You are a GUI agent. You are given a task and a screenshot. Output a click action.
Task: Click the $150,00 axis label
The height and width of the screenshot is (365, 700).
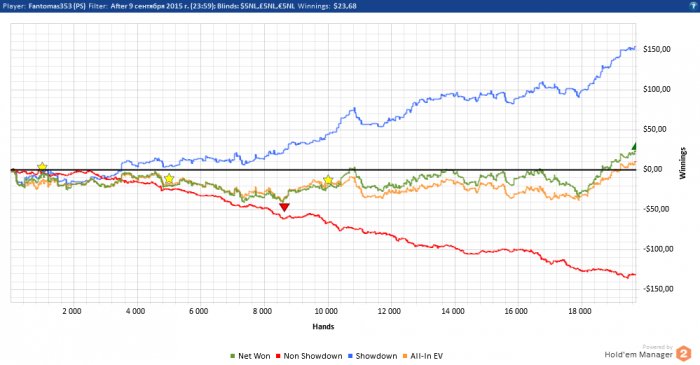(x=657, y=50)
